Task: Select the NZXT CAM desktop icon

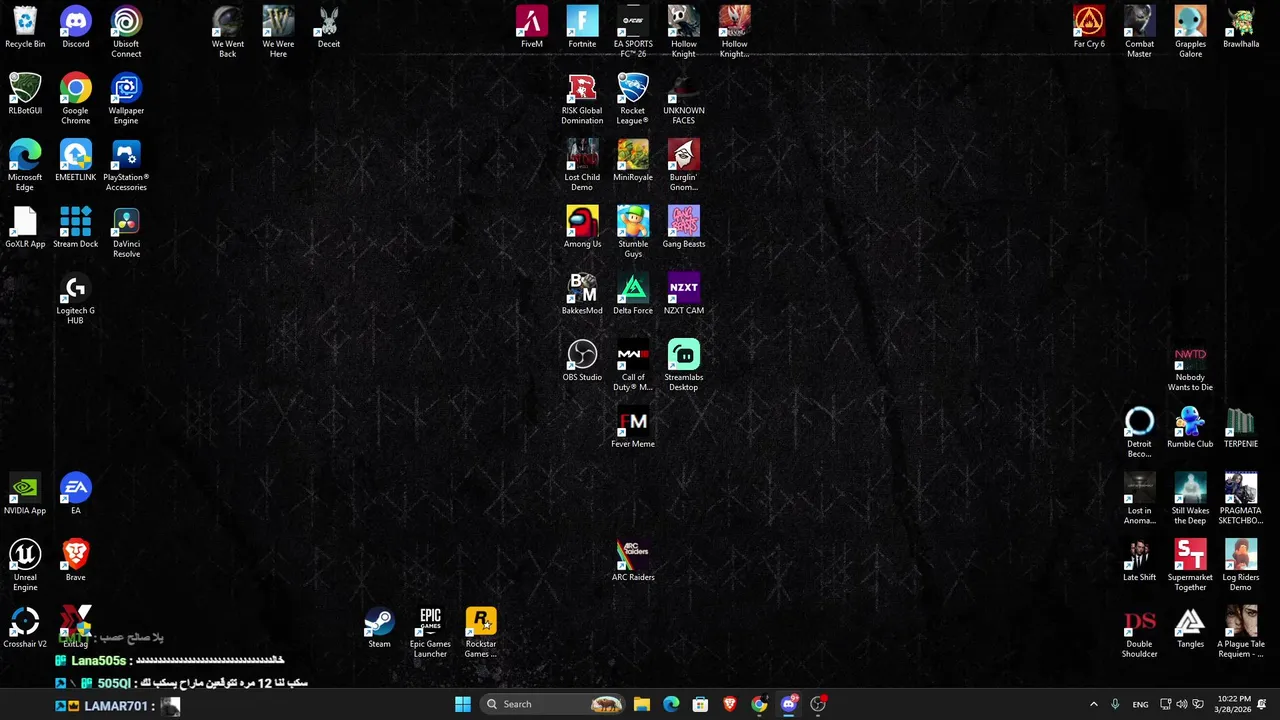Action: 684,295
